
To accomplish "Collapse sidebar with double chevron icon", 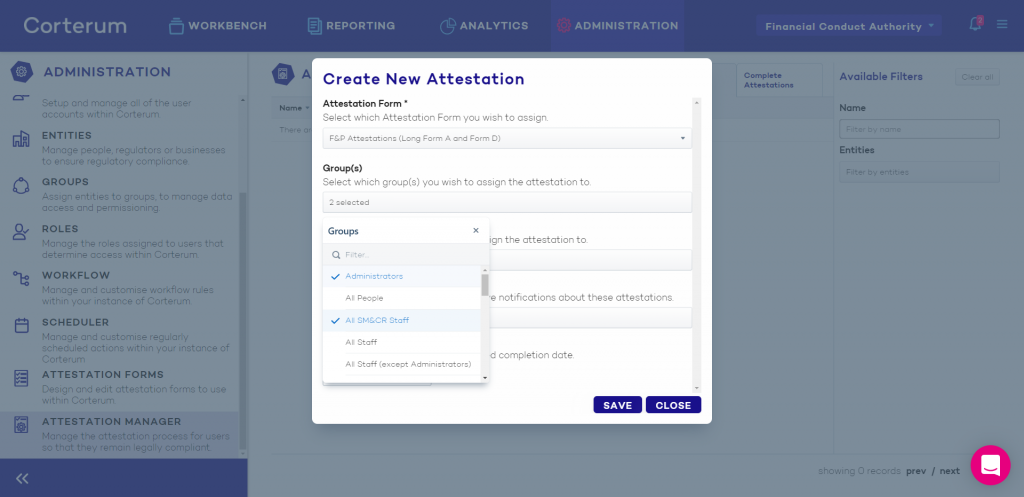I will click(22, 479).
